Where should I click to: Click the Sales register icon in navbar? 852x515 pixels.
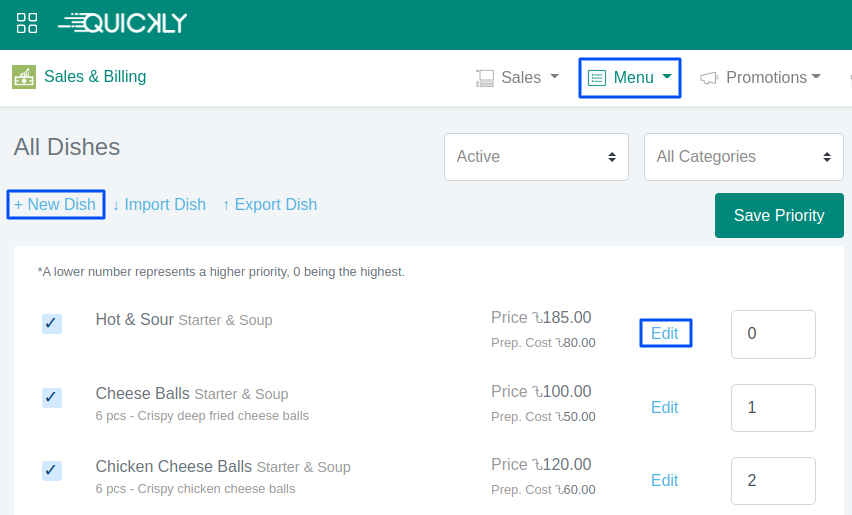click(485, 78)
